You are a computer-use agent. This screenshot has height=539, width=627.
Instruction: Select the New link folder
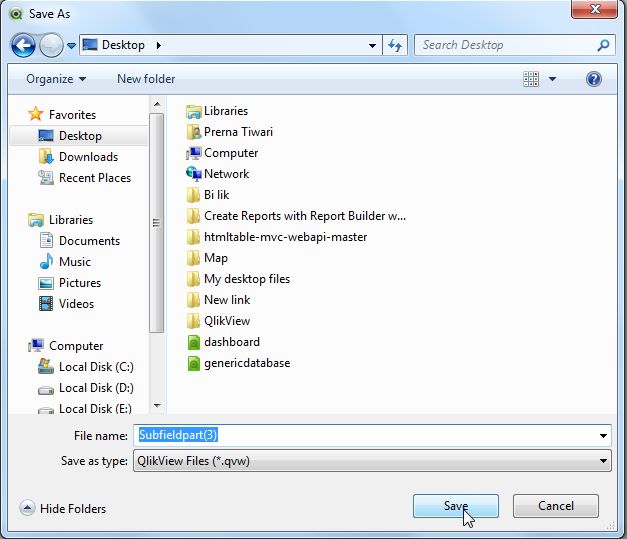218,300
